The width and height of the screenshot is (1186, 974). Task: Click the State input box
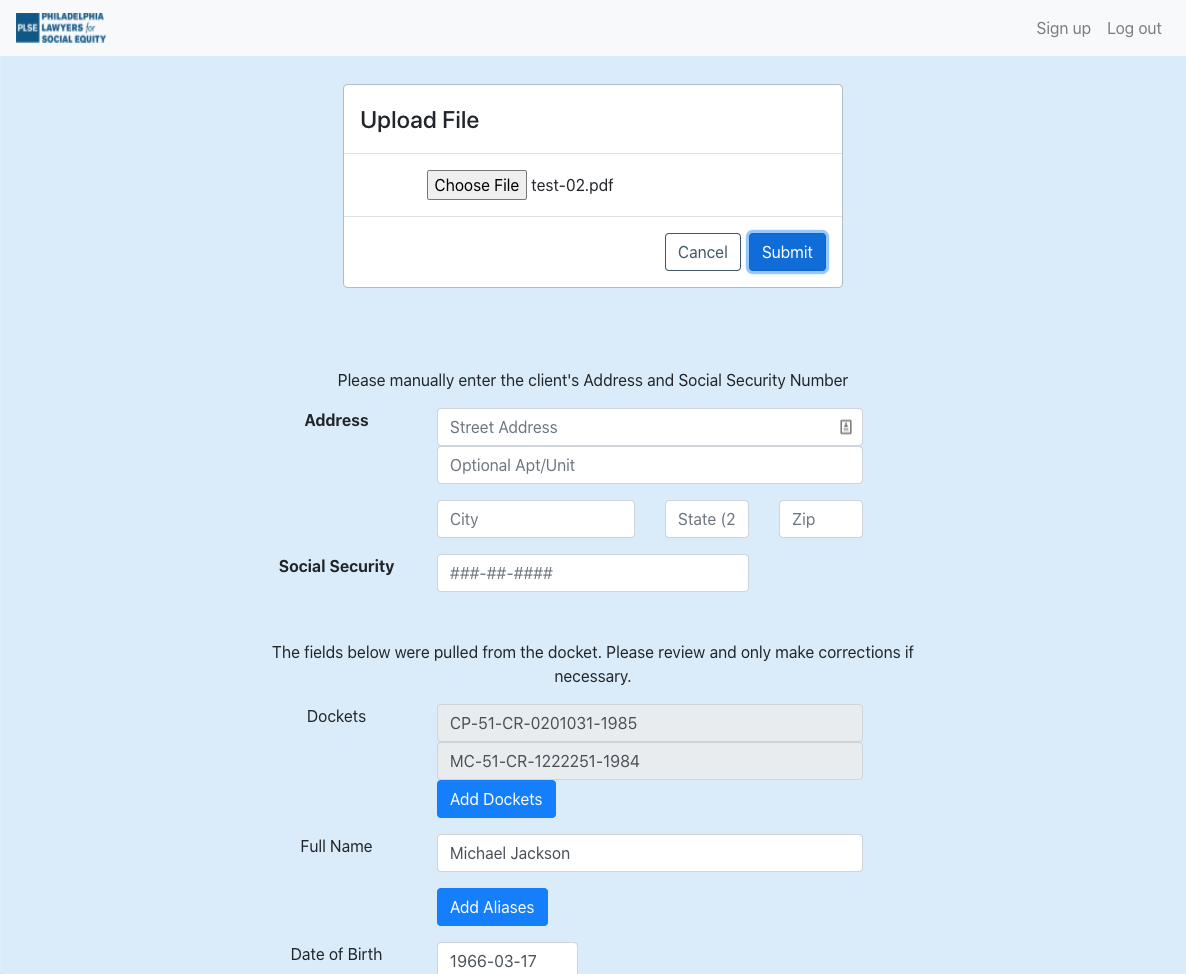point(706,519)
